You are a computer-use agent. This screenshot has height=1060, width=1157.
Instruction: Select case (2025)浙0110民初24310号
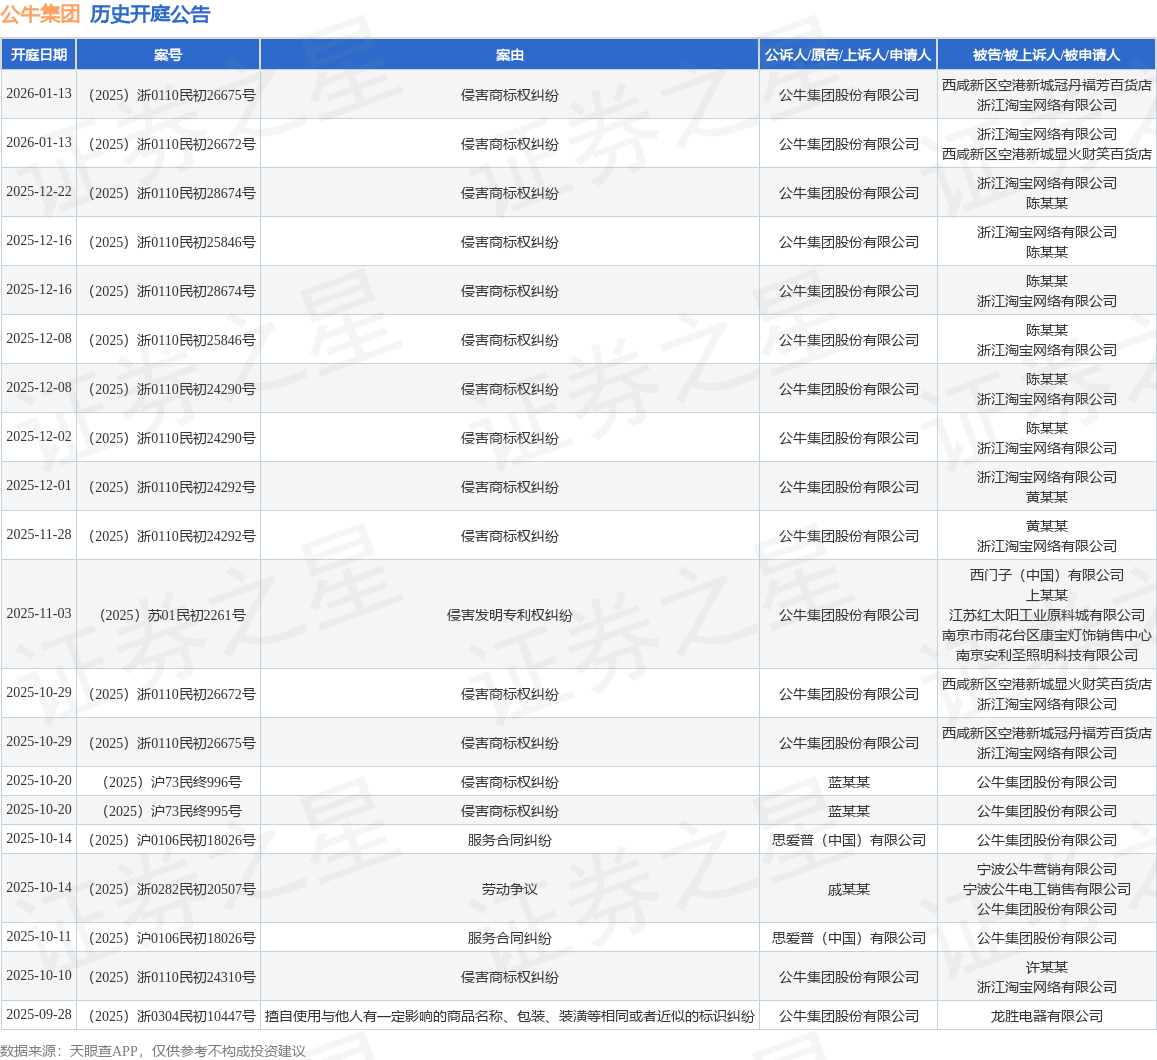[168, 977]
